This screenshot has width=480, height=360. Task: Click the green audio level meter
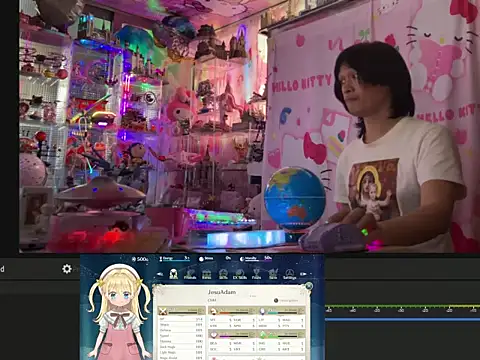[403, 306]
